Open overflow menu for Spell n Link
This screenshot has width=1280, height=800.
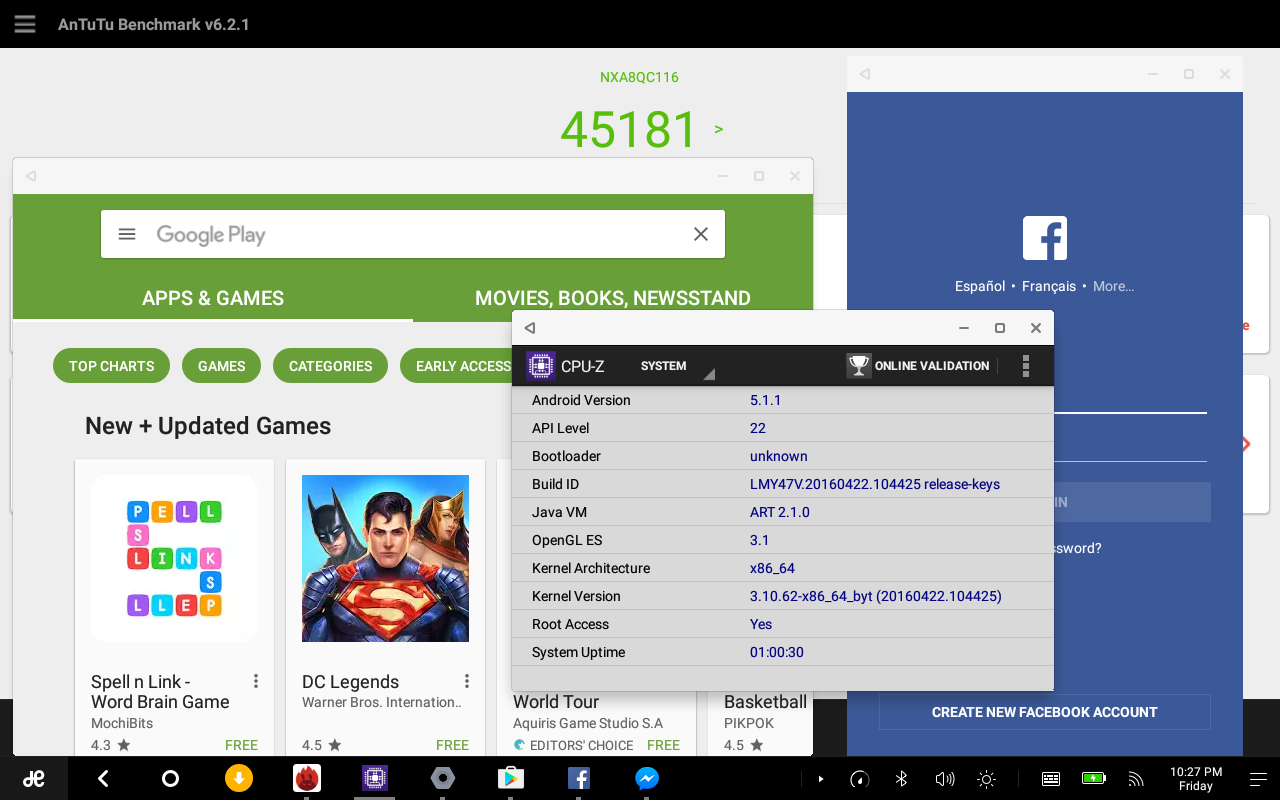point(256,681)
